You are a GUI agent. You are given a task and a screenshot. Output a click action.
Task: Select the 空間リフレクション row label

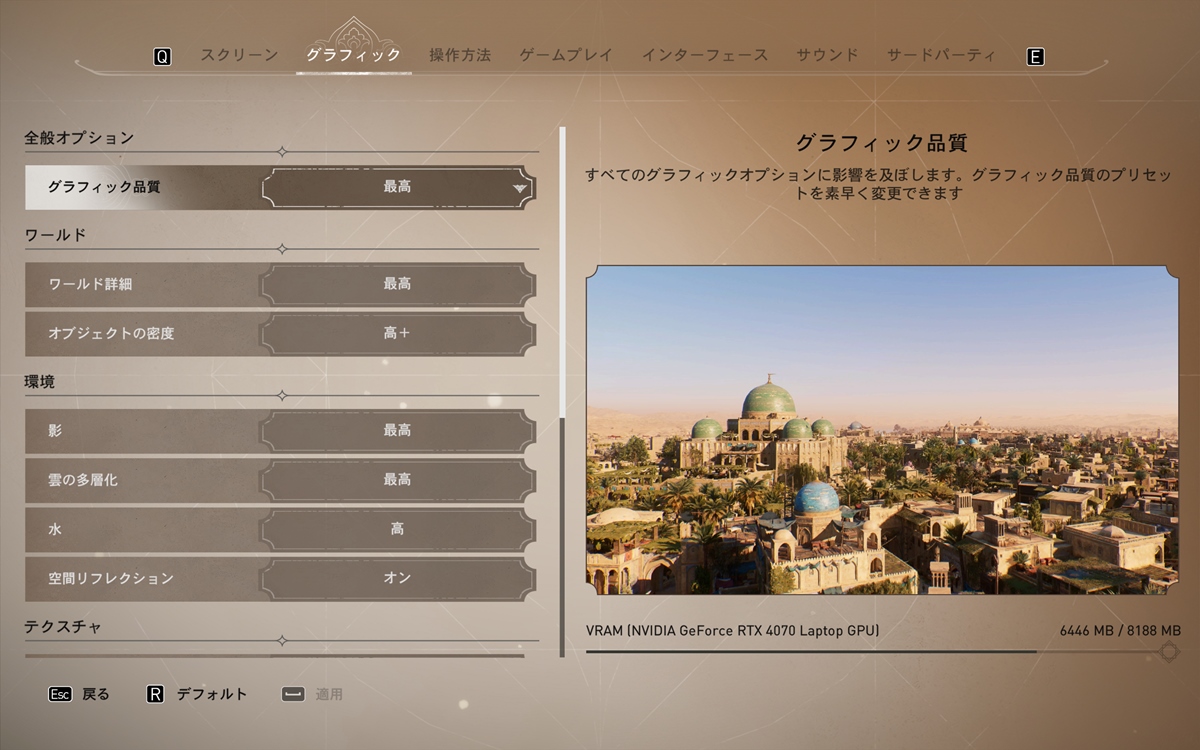pyautogui.click(x=111, y=578)
